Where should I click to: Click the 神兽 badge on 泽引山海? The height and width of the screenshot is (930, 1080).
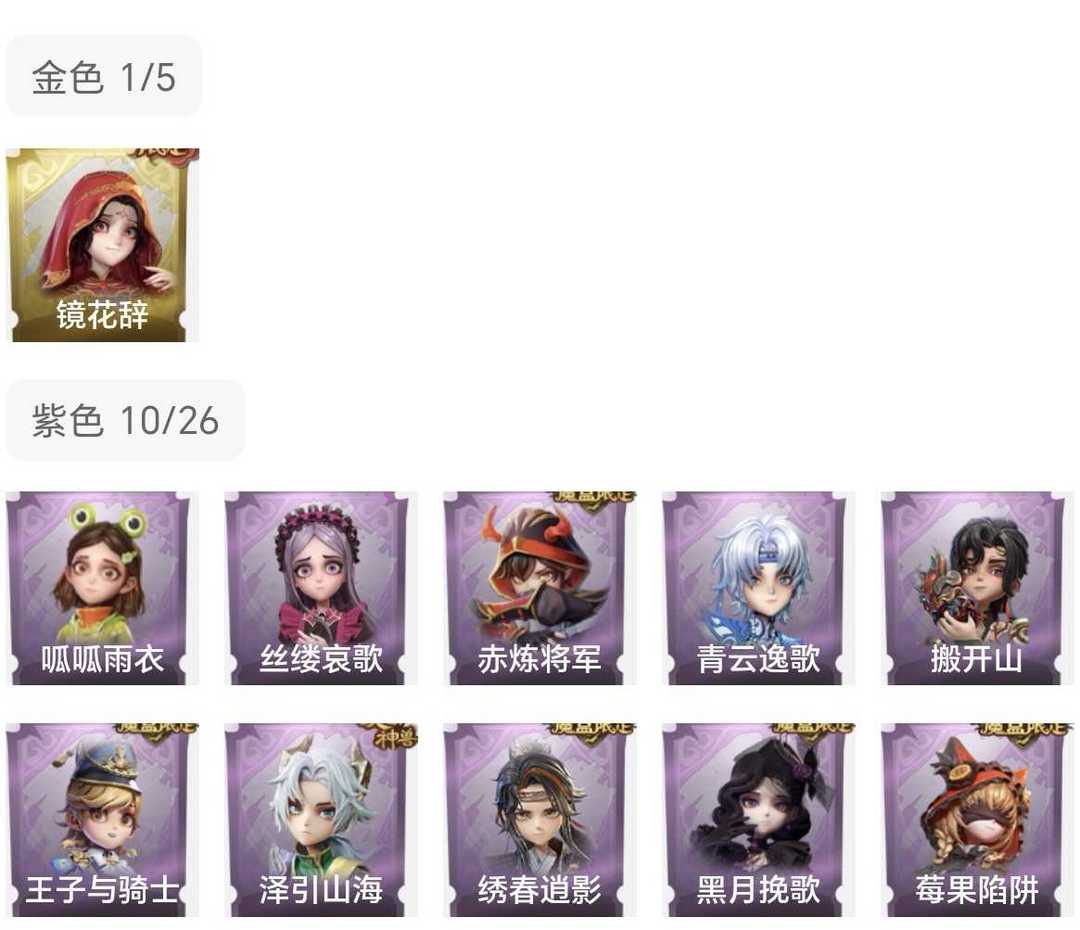click(x=395, y=736)
